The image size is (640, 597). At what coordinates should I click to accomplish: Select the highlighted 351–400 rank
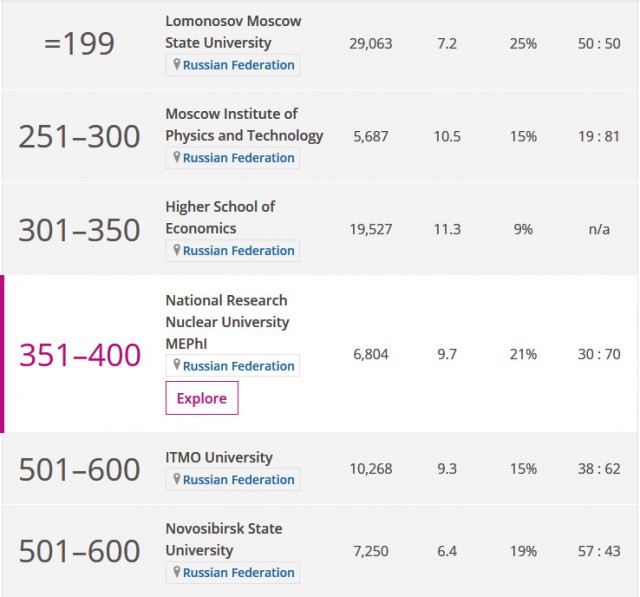click(x=80, y=355)
